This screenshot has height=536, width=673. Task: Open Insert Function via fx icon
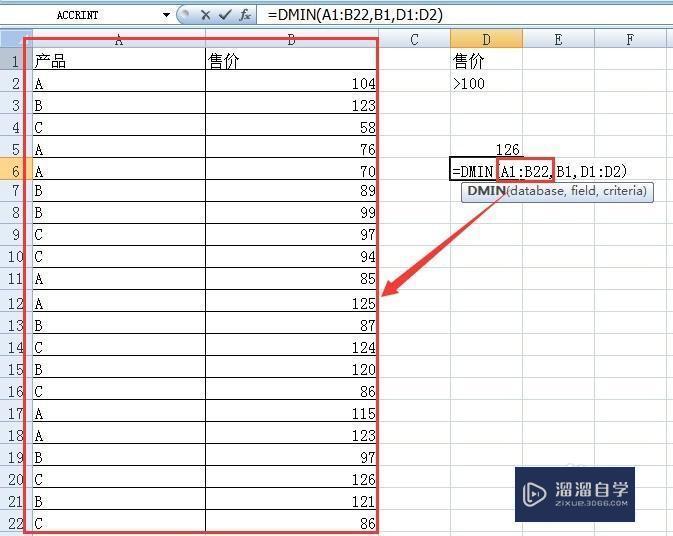point(245,15)
